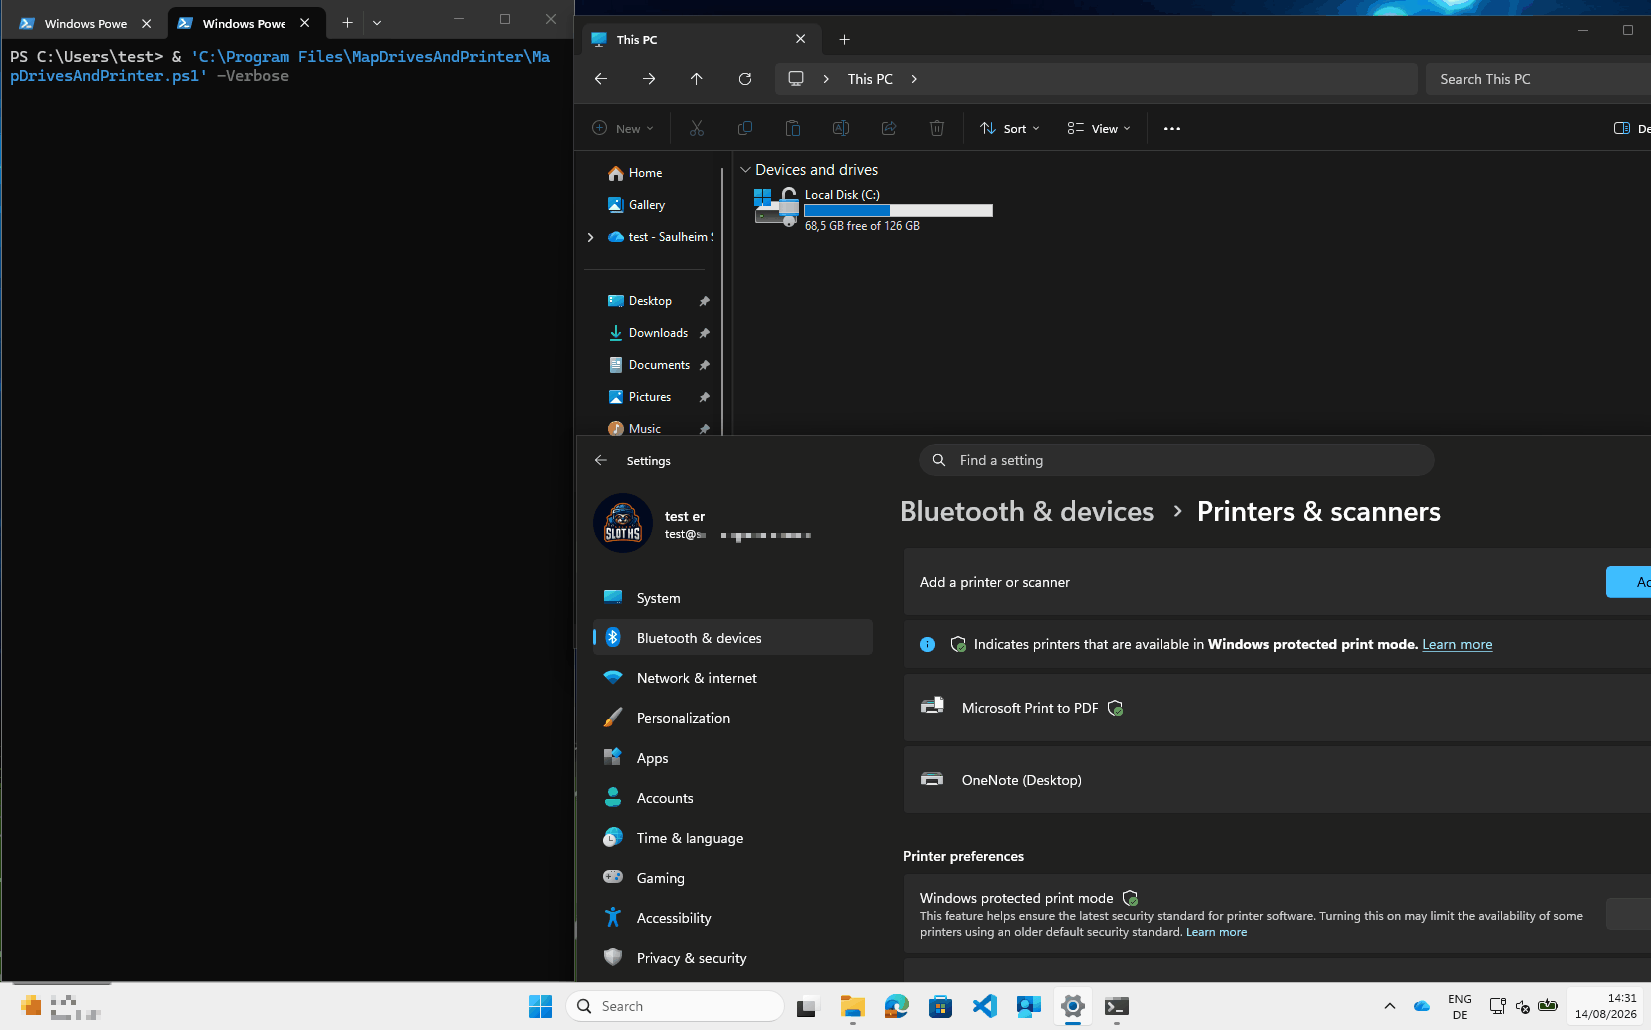
Task: Open the Sort dropdown
Action: 1010,128
